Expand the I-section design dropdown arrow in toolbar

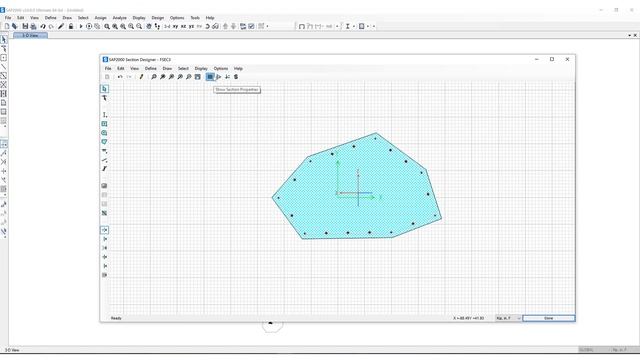coord(353,26)
